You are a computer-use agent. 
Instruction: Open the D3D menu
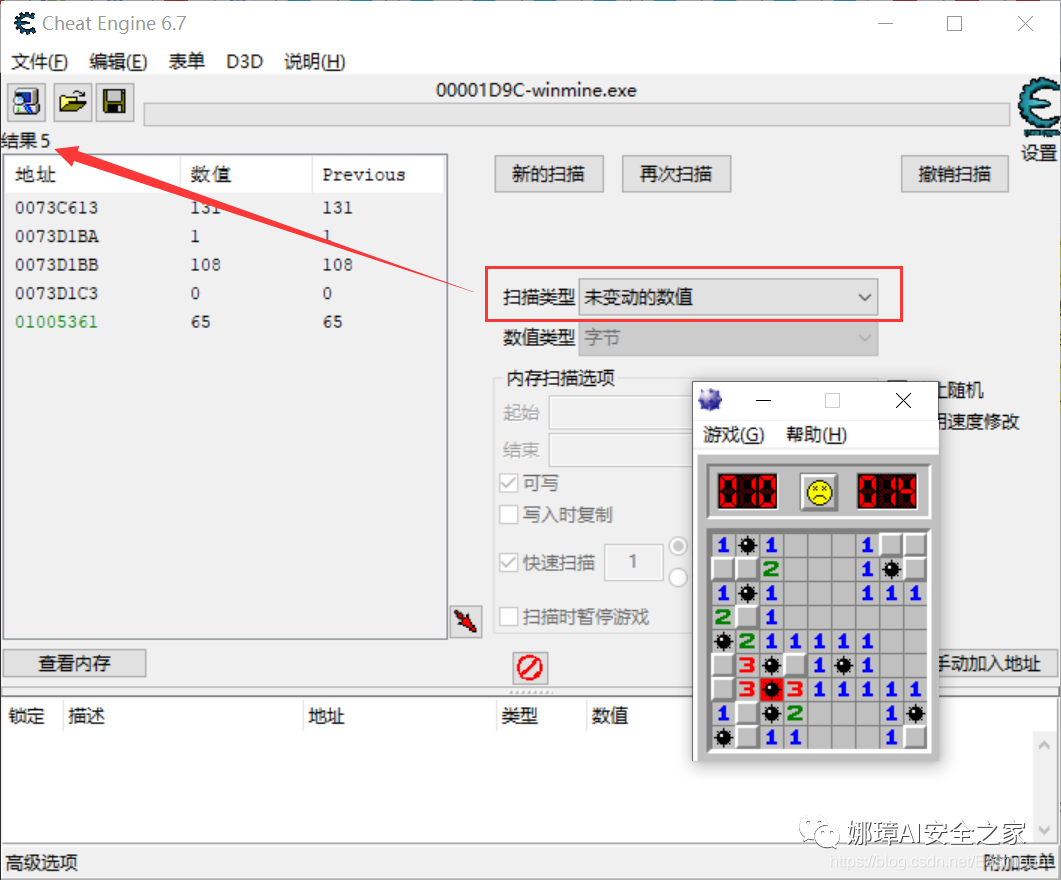click(x=244, y=62)
